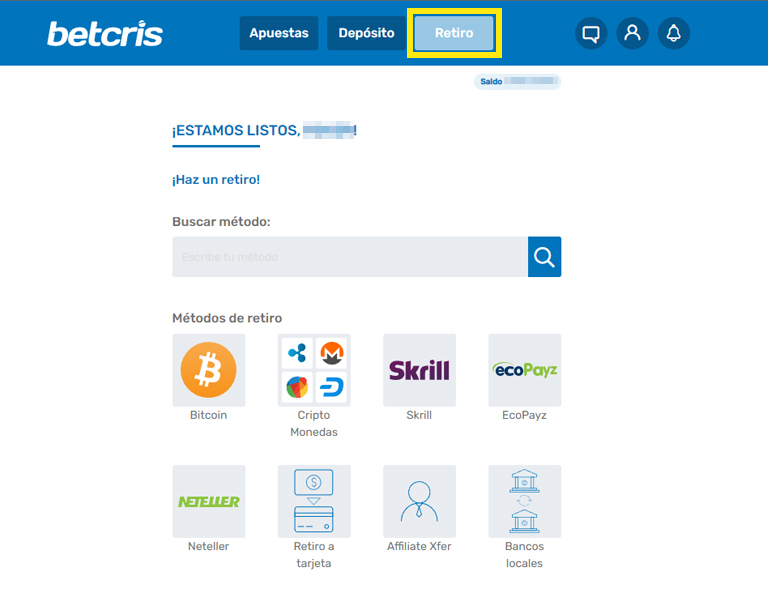Choose the Bancos locales bank icon

click(525, 501)
